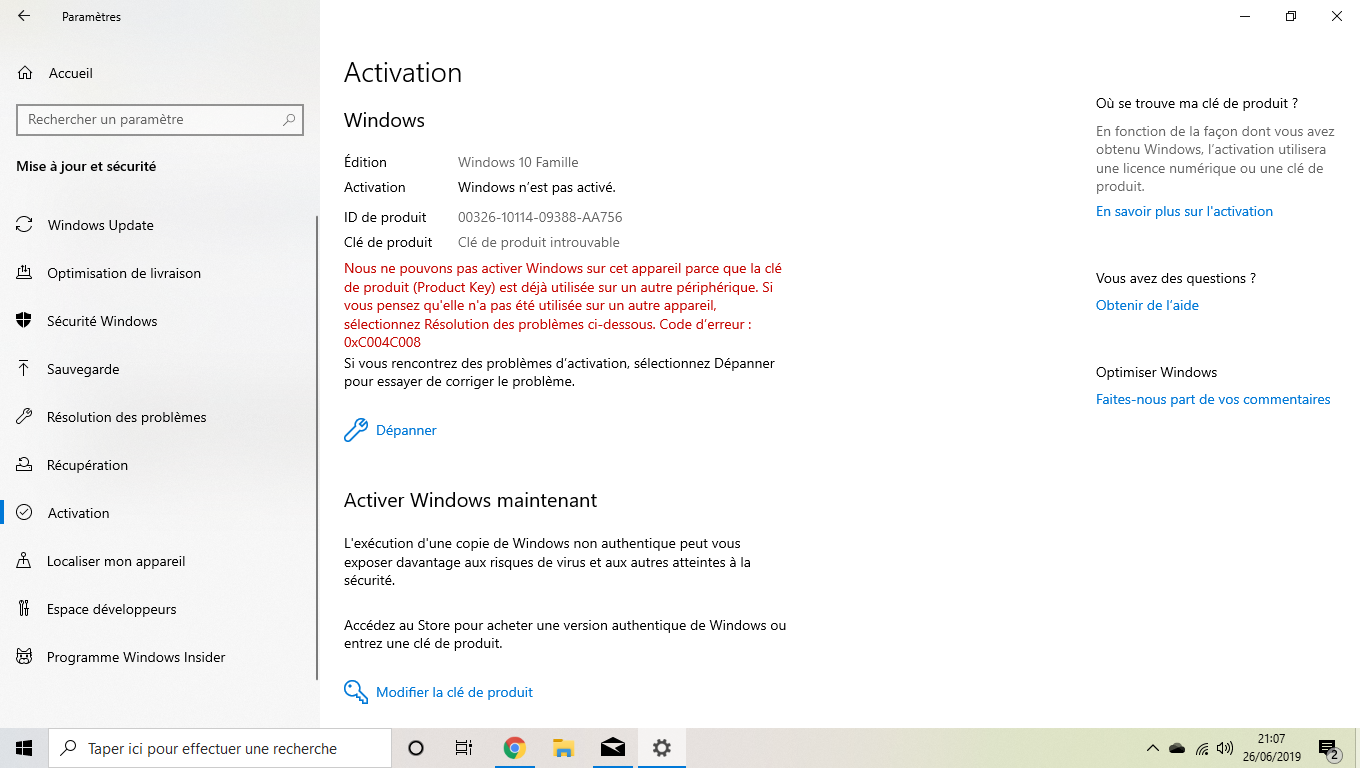Click the Dépanner wrench icon

tap(356, 430)
